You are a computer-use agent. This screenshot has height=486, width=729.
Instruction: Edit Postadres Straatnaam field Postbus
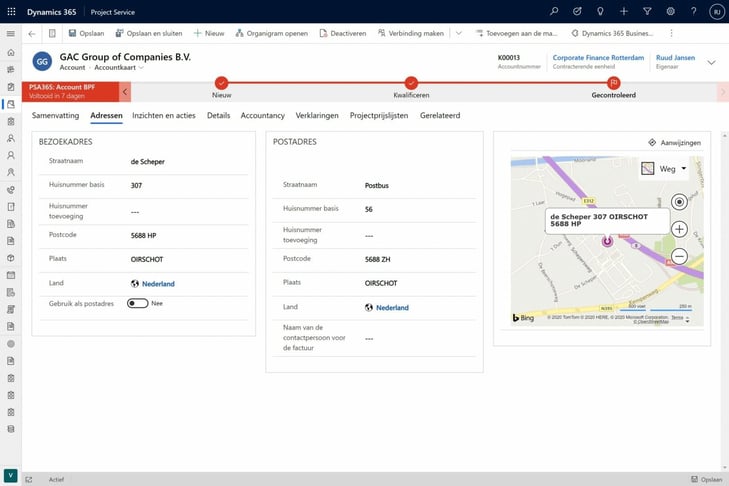tap(420, 186)
